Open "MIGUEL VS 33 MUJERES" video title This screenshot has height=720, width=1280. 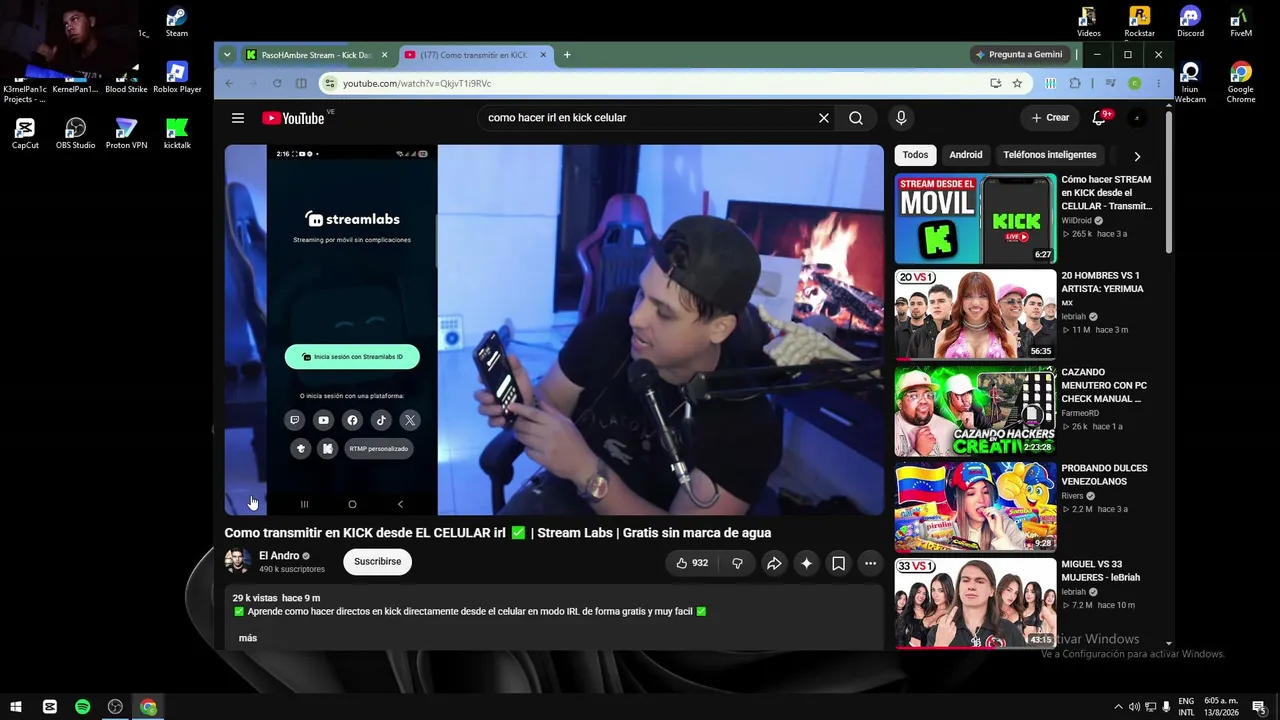coord(1100,571)
